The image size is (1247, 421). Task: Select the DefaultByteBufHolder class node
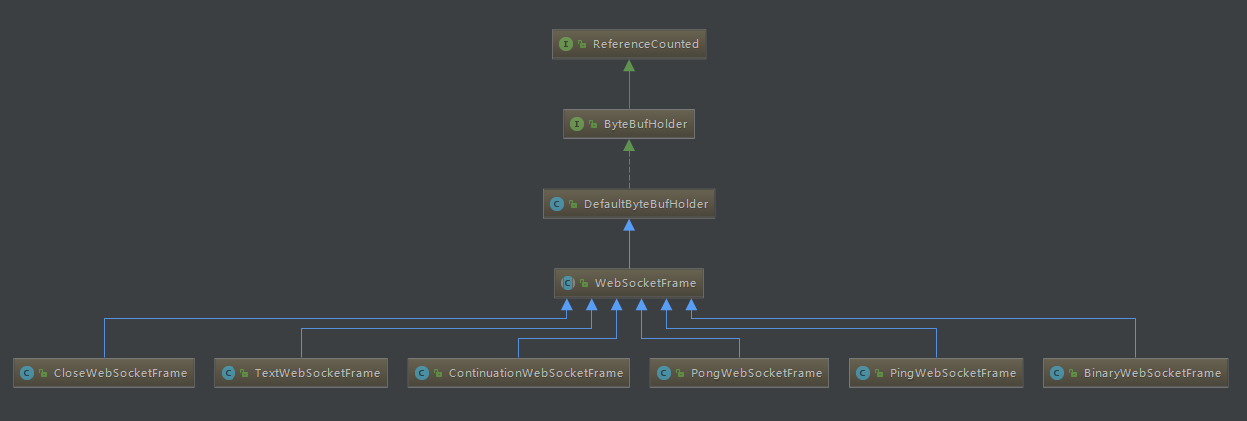629,204
